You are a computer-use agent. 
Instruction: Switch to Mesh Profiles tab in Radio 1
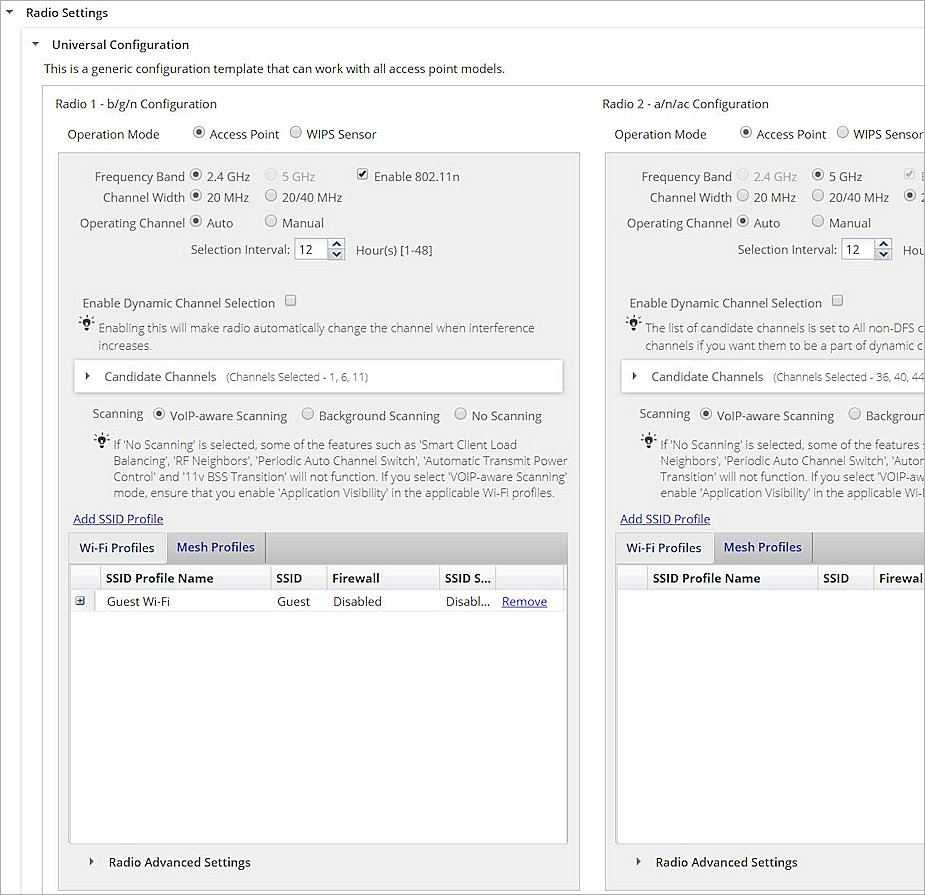(x=215, y=547)
